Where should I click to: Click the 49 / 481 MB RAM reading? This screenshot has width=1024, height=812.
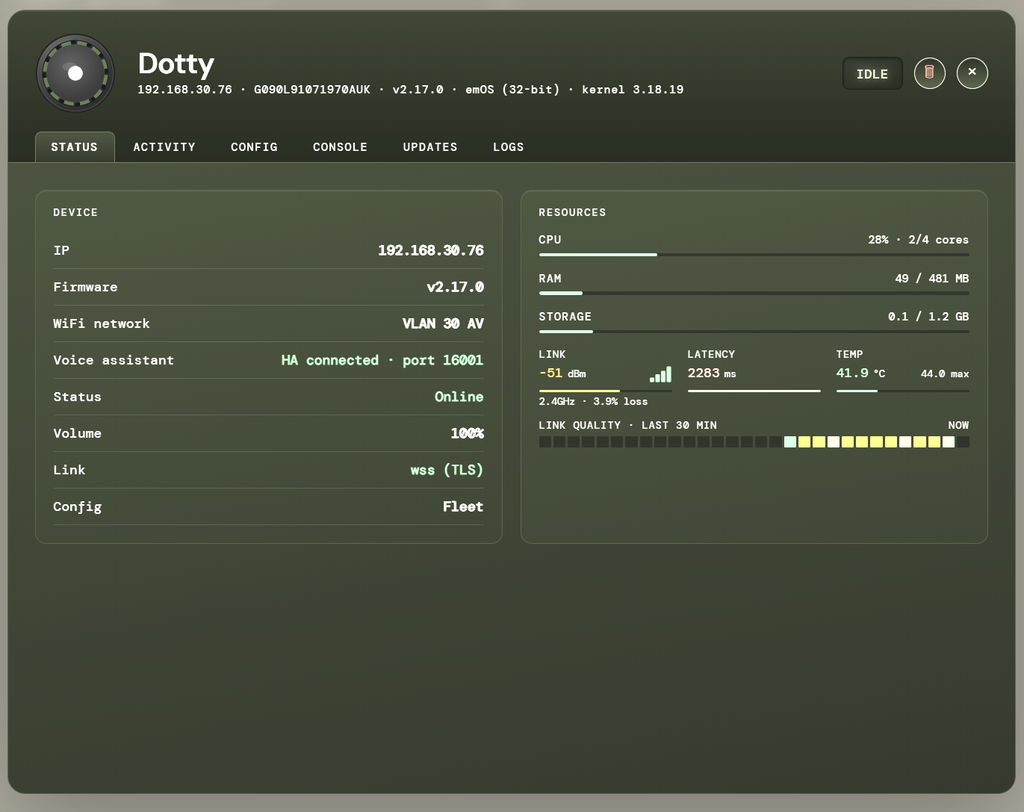(x=932, y=278)
